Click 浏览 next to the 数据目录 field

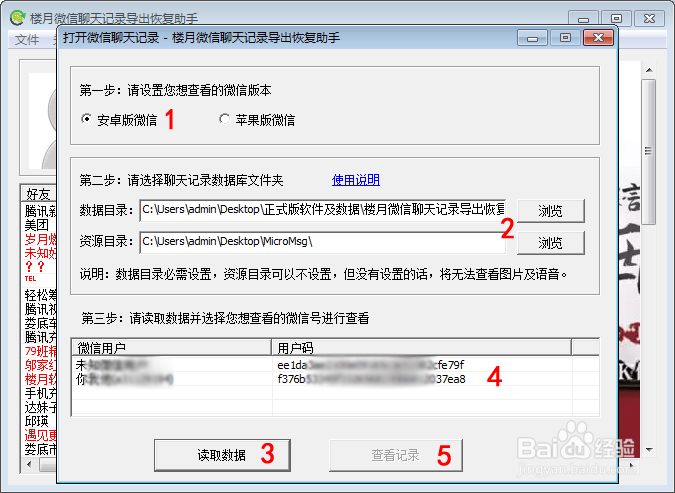click(x=551, y=211)
